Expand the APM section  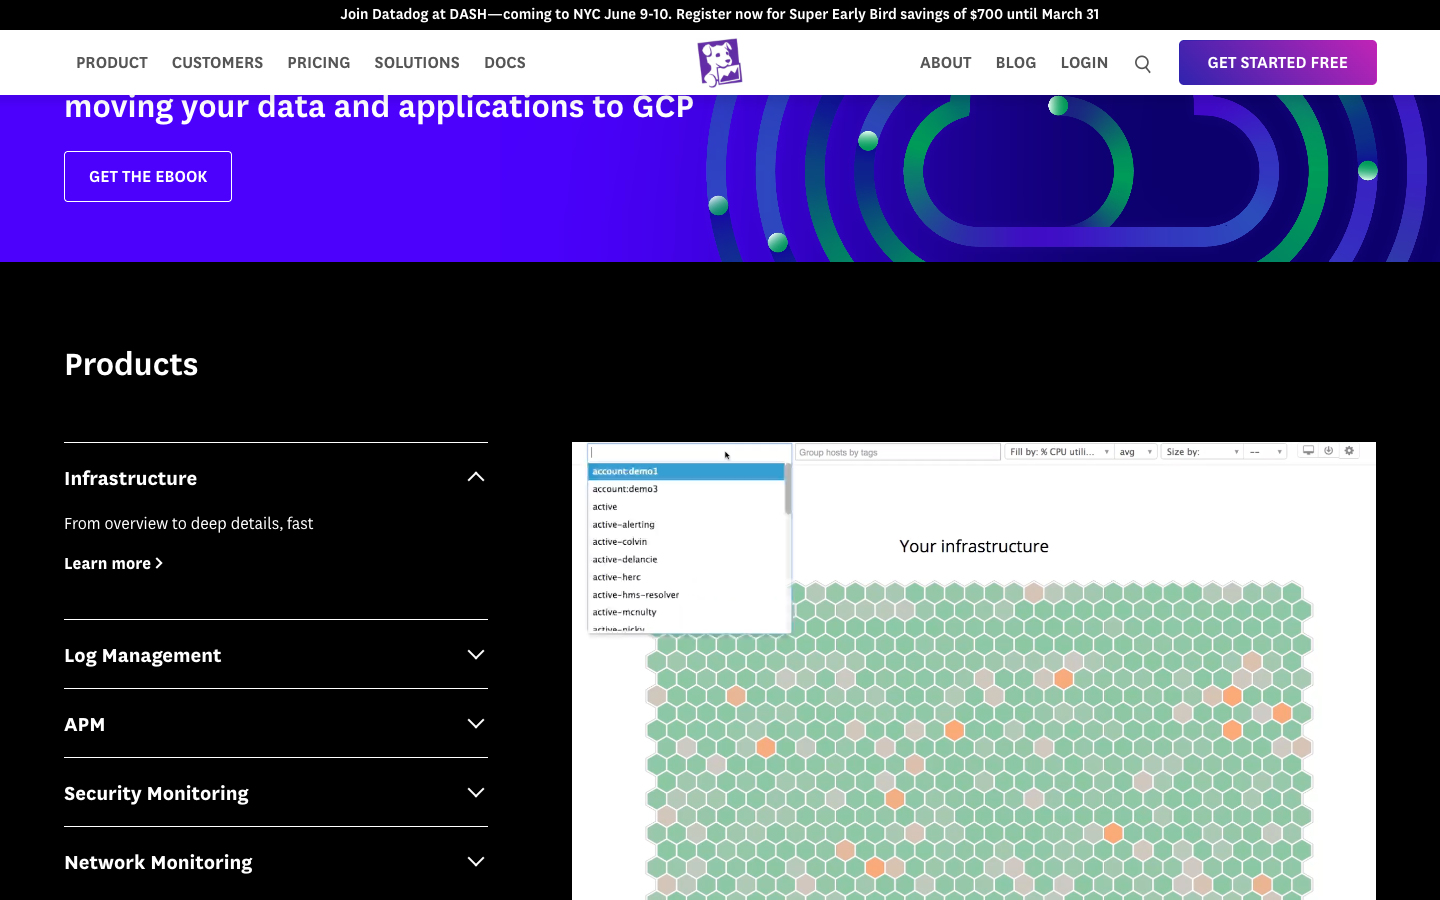tap(276, 724)
